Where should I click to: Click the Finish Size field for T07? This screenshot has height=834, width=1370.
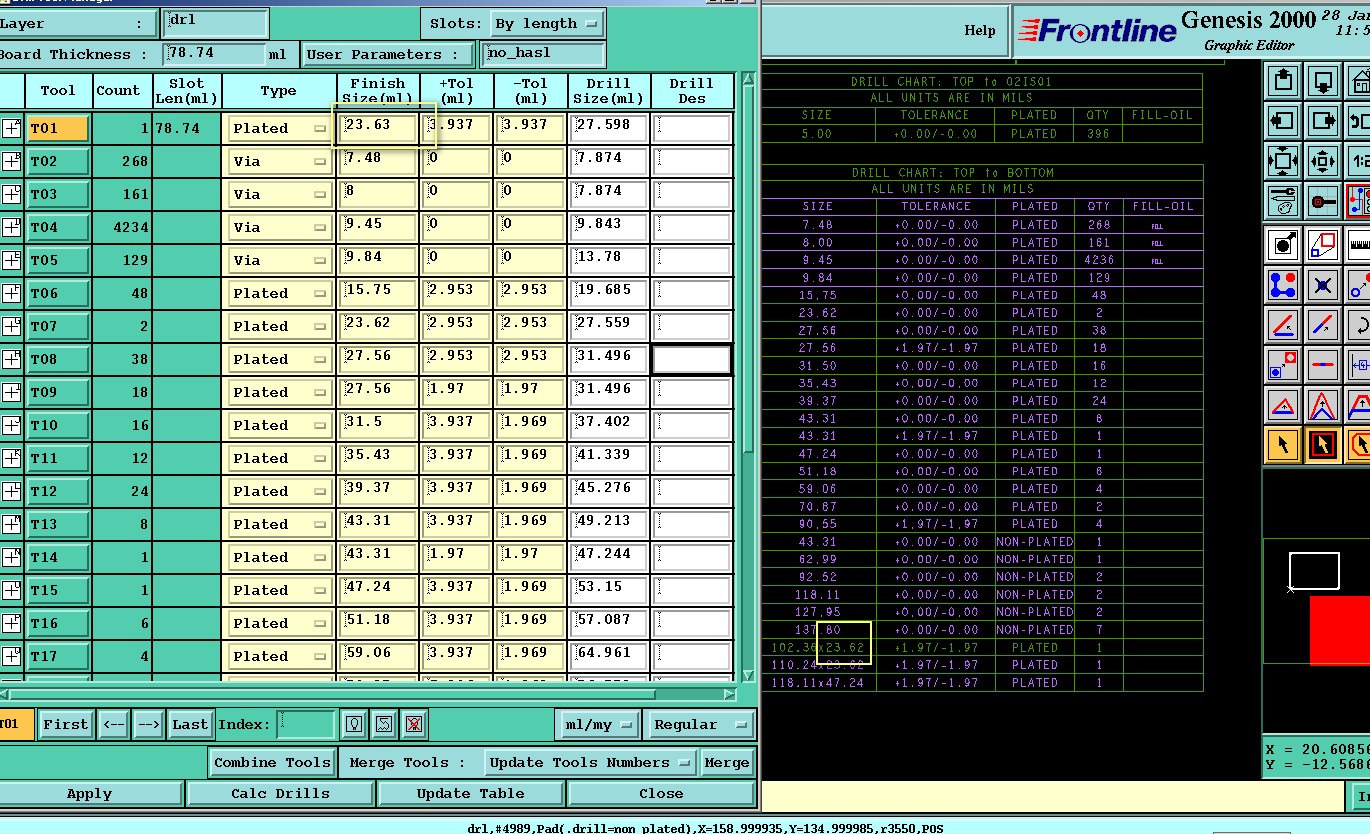tap(380, 326)
